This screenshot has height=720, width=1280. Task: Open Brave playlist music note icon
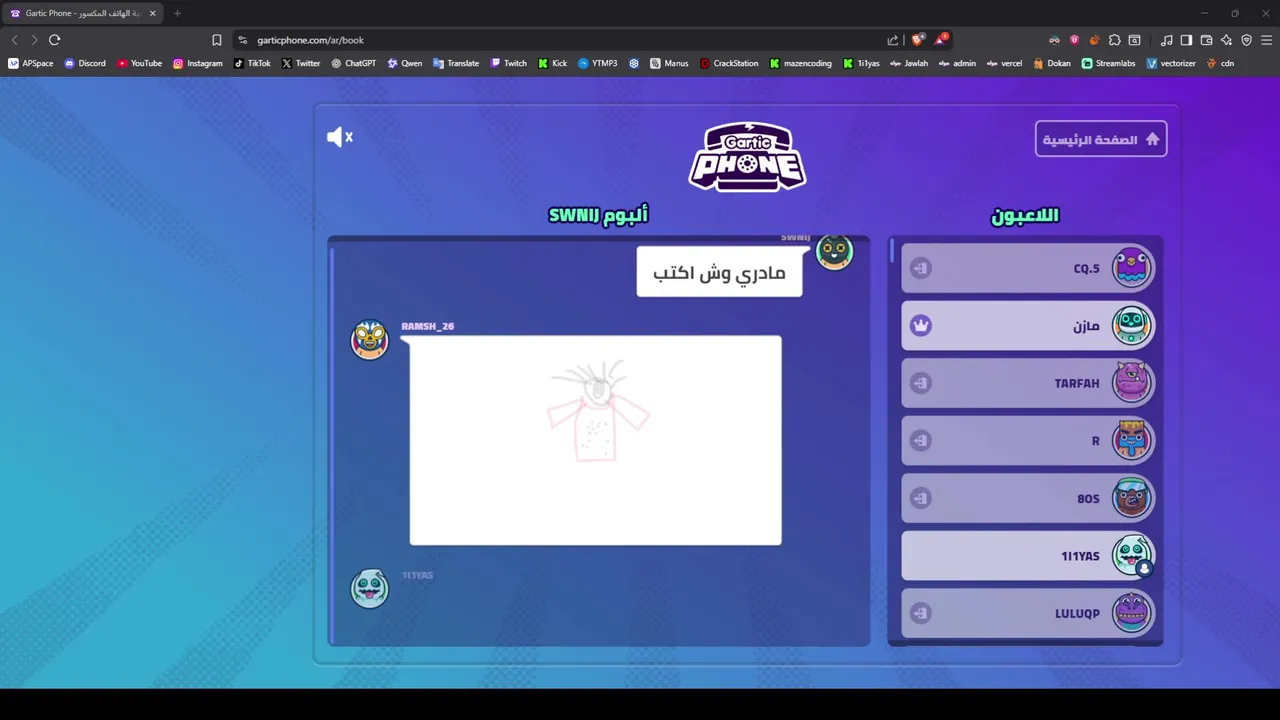click(1166, 40)
